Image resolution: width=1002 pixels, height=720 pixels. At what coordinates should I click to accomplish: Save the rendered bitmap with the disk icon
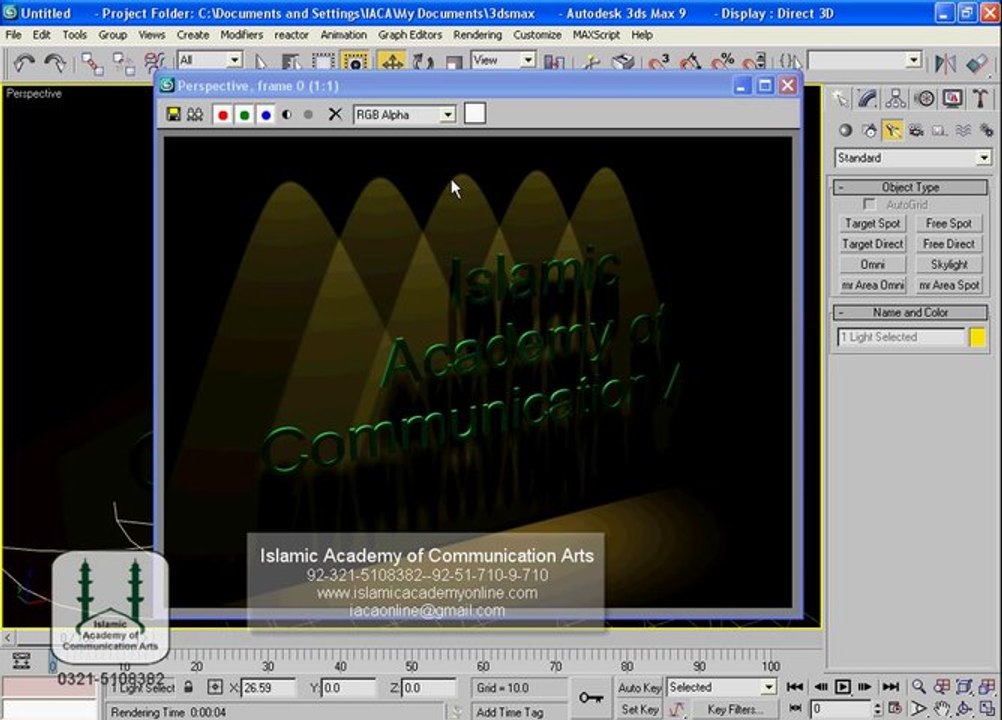click(173, 114)
